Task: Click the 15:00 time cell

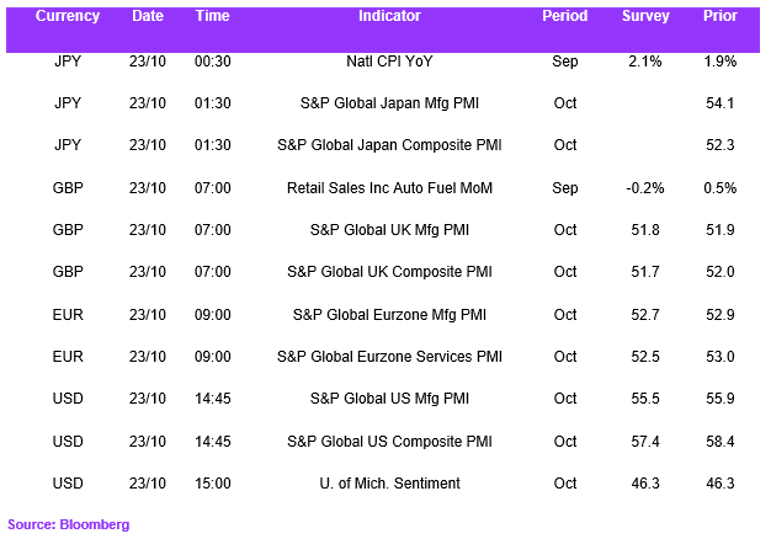Action: coord(213,484)
